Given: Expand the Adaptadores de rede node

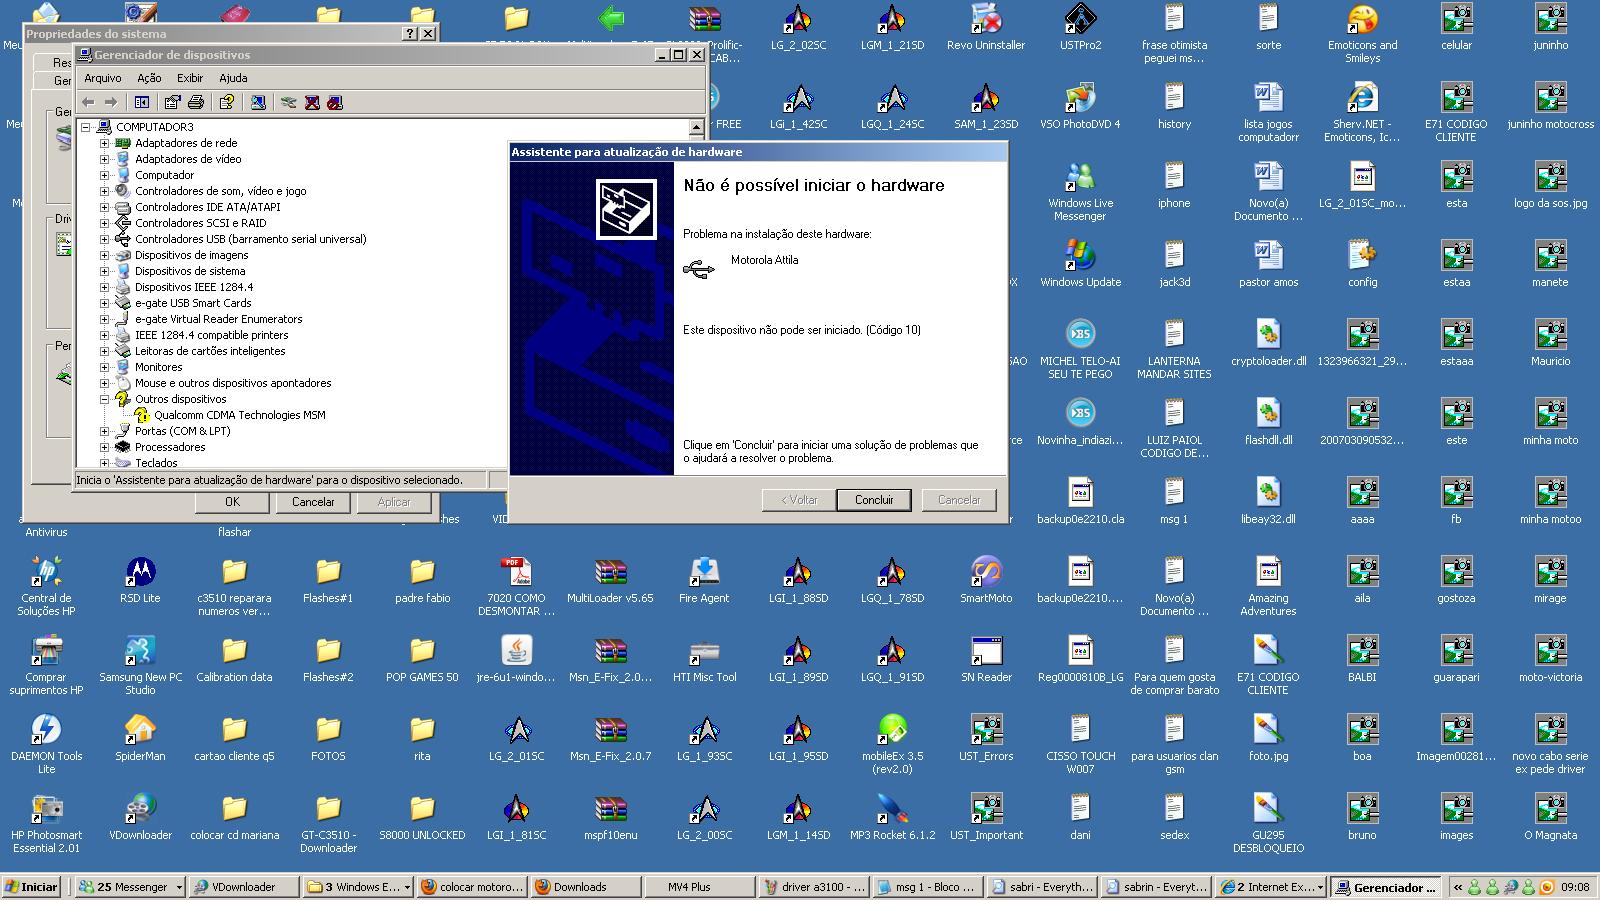Looking at the screenshot, I should (x=104, y=143).
